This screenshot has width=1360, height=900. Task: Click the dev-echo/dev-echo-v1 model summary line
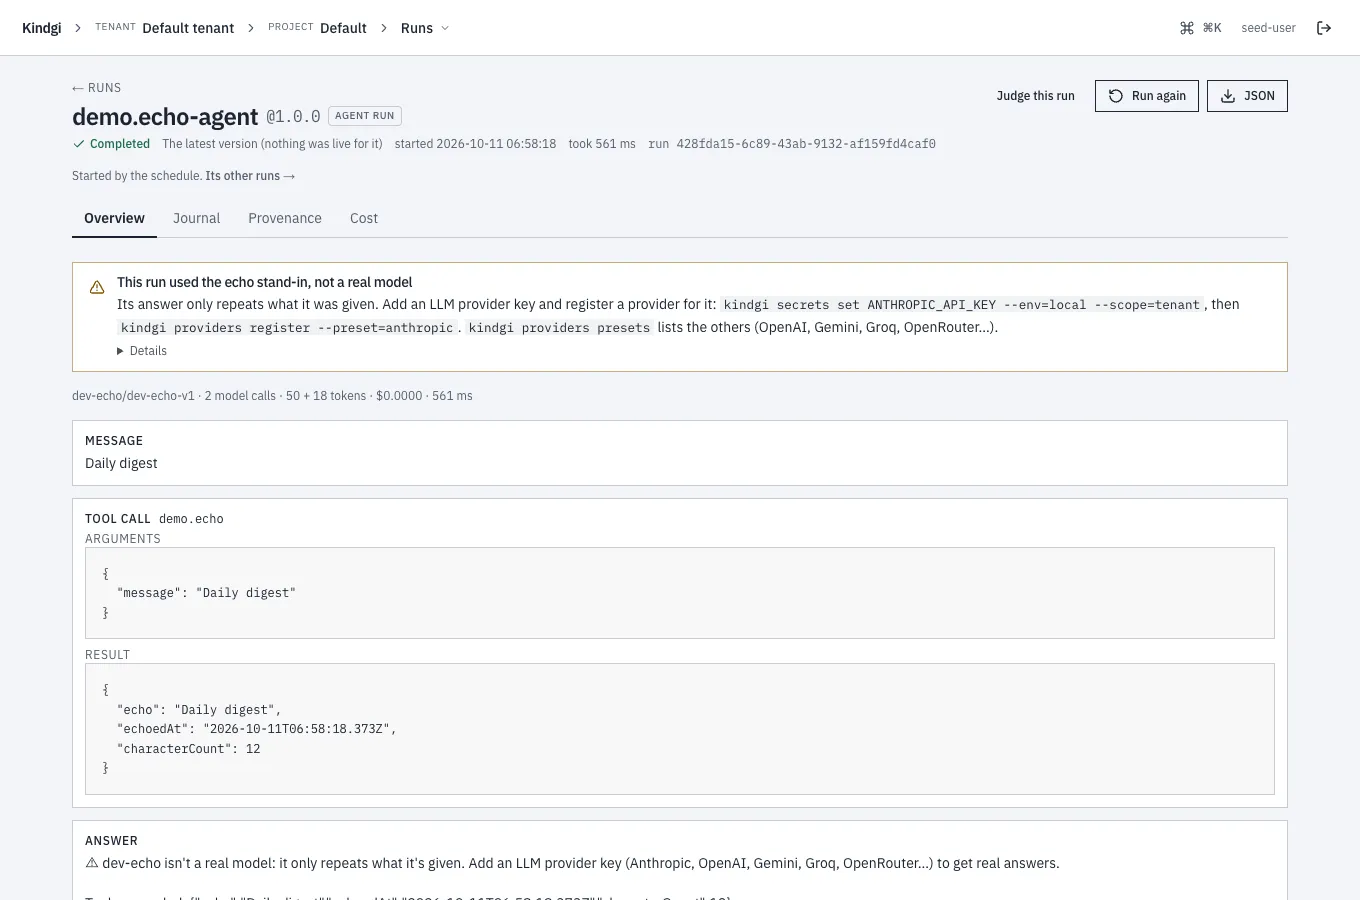click(x=272, y=396)
